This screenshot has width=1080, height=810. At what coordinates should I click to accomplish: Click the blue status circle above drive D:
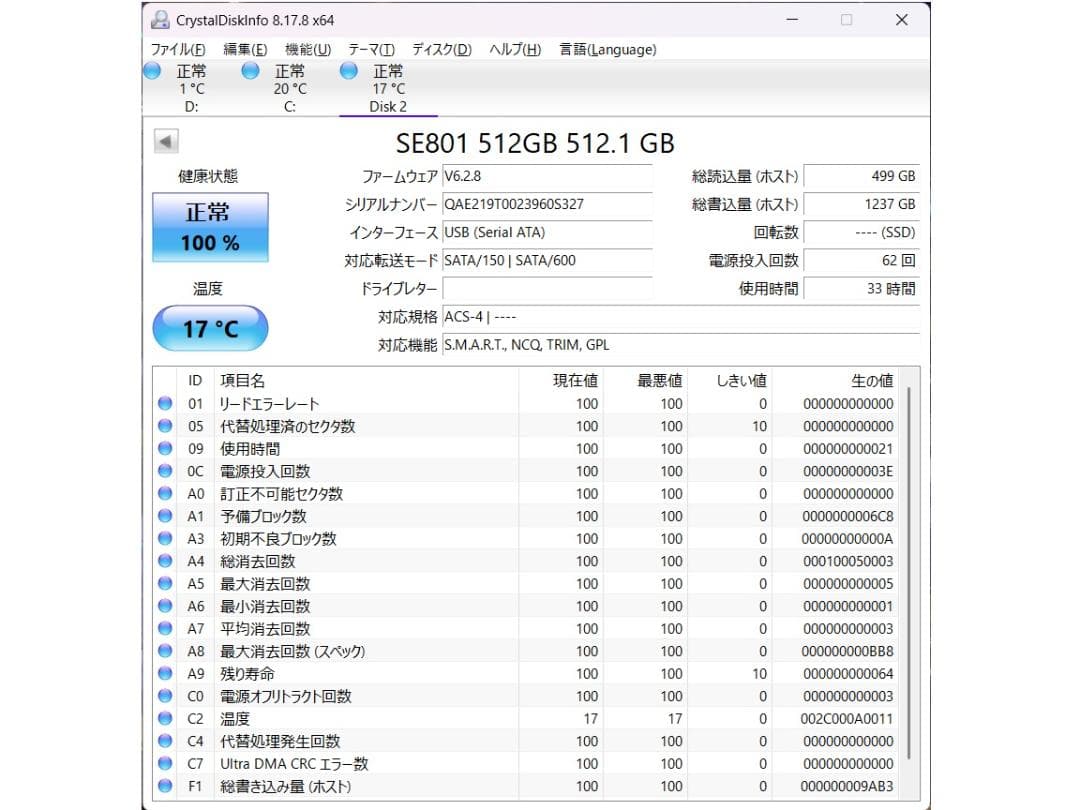pos(152,71)
